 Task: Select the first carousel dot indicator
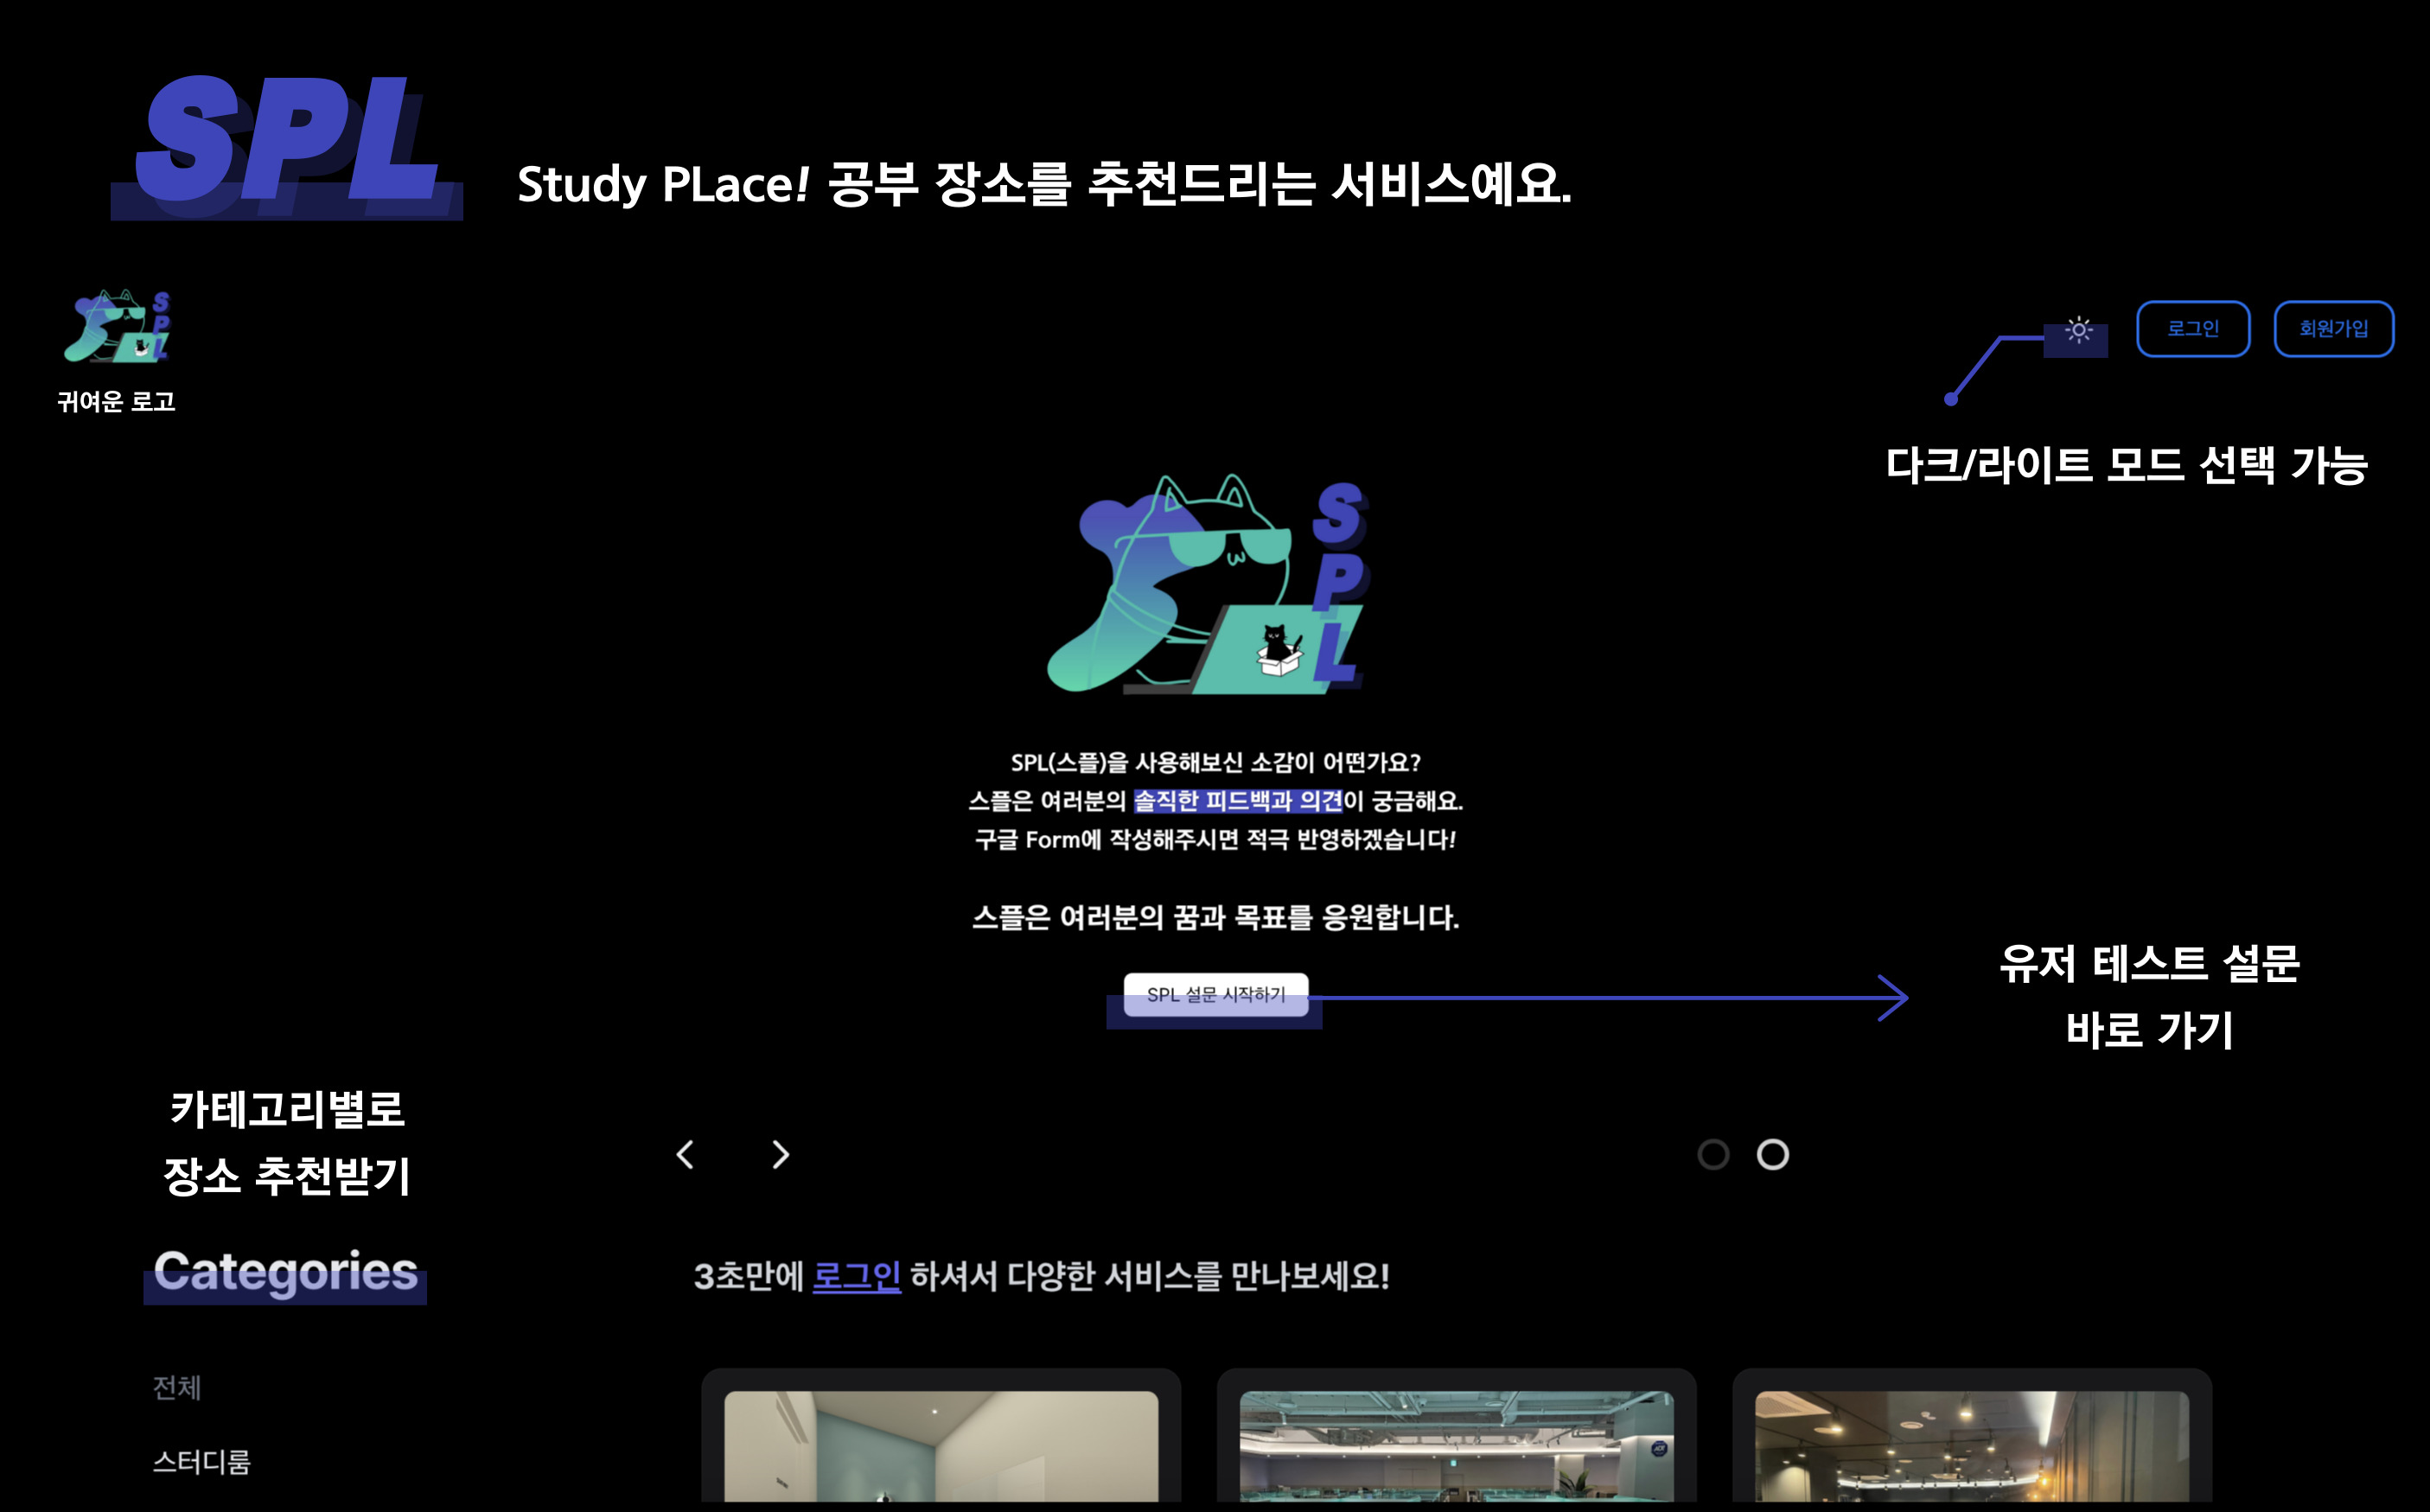(1713, 1155)
